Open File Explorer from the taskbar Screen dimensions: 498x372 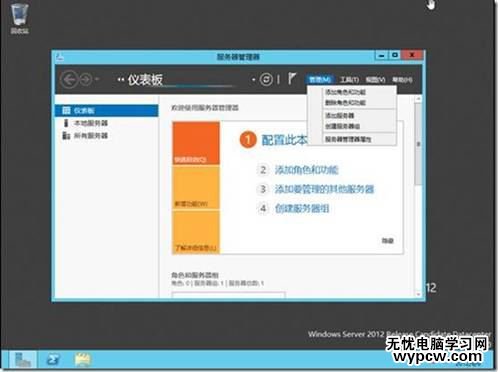(82, 360)
